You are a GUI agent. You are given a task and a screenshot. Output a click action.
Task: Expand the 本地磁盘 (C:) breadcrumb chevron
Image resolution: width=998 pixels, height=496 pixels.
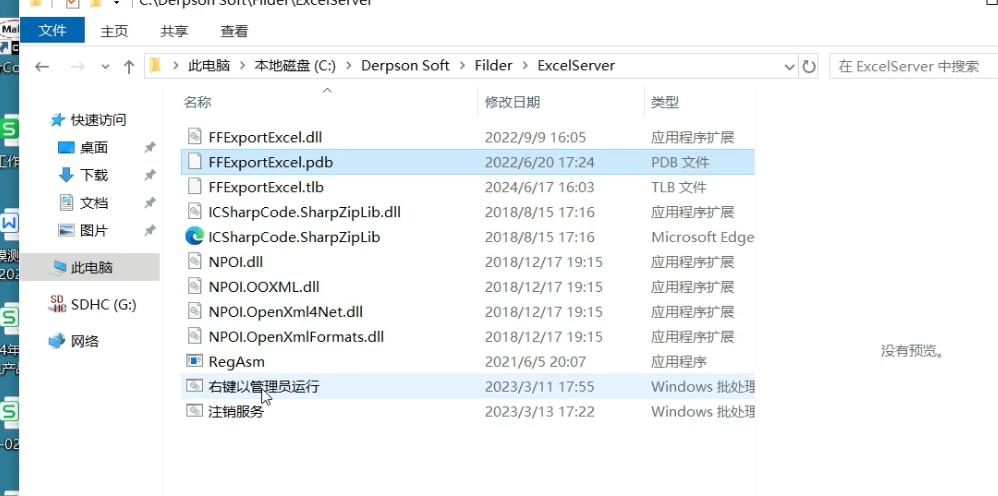pyautogui.click(x=349, y=66)
